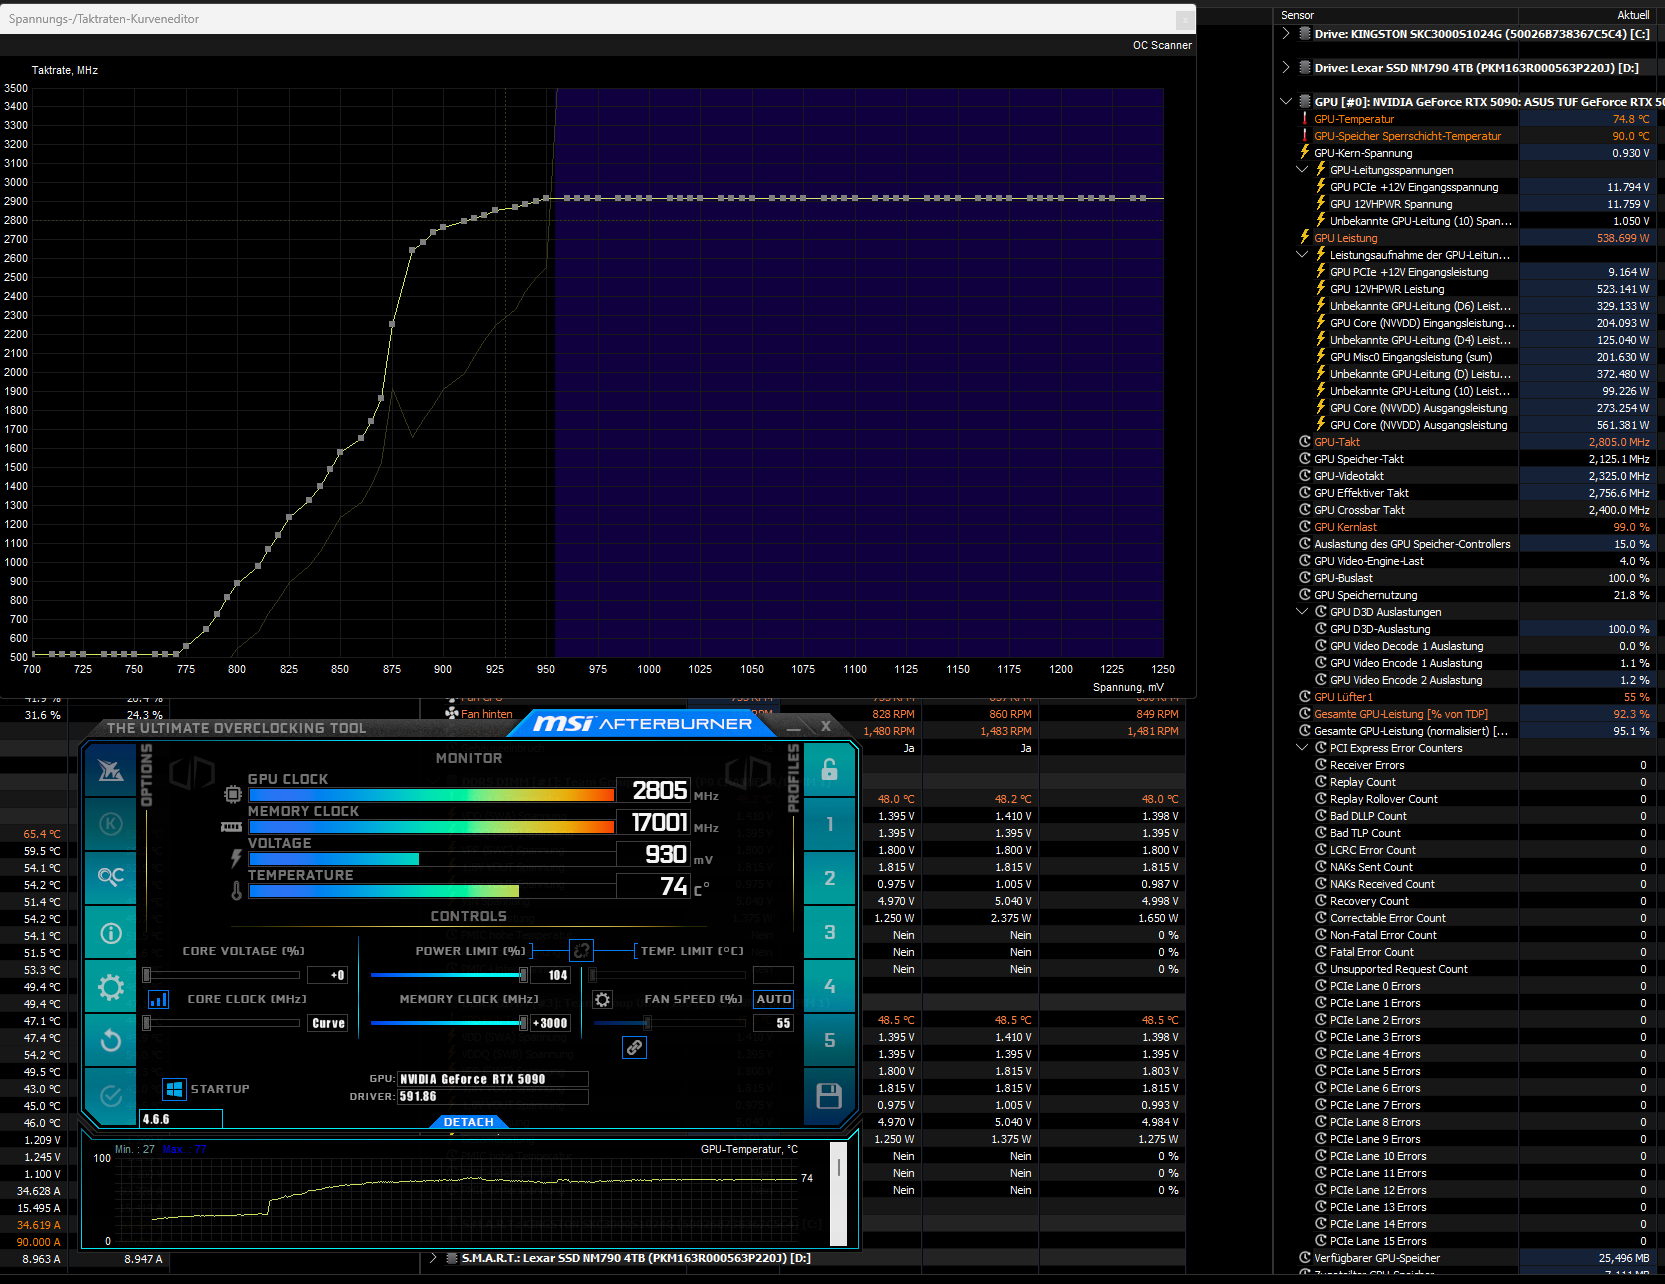Collapse the GPU D3D Auslastungen group
Image resolution: width=1665 pixels, height=1284 pixels.
click(x=1302, y=612)
